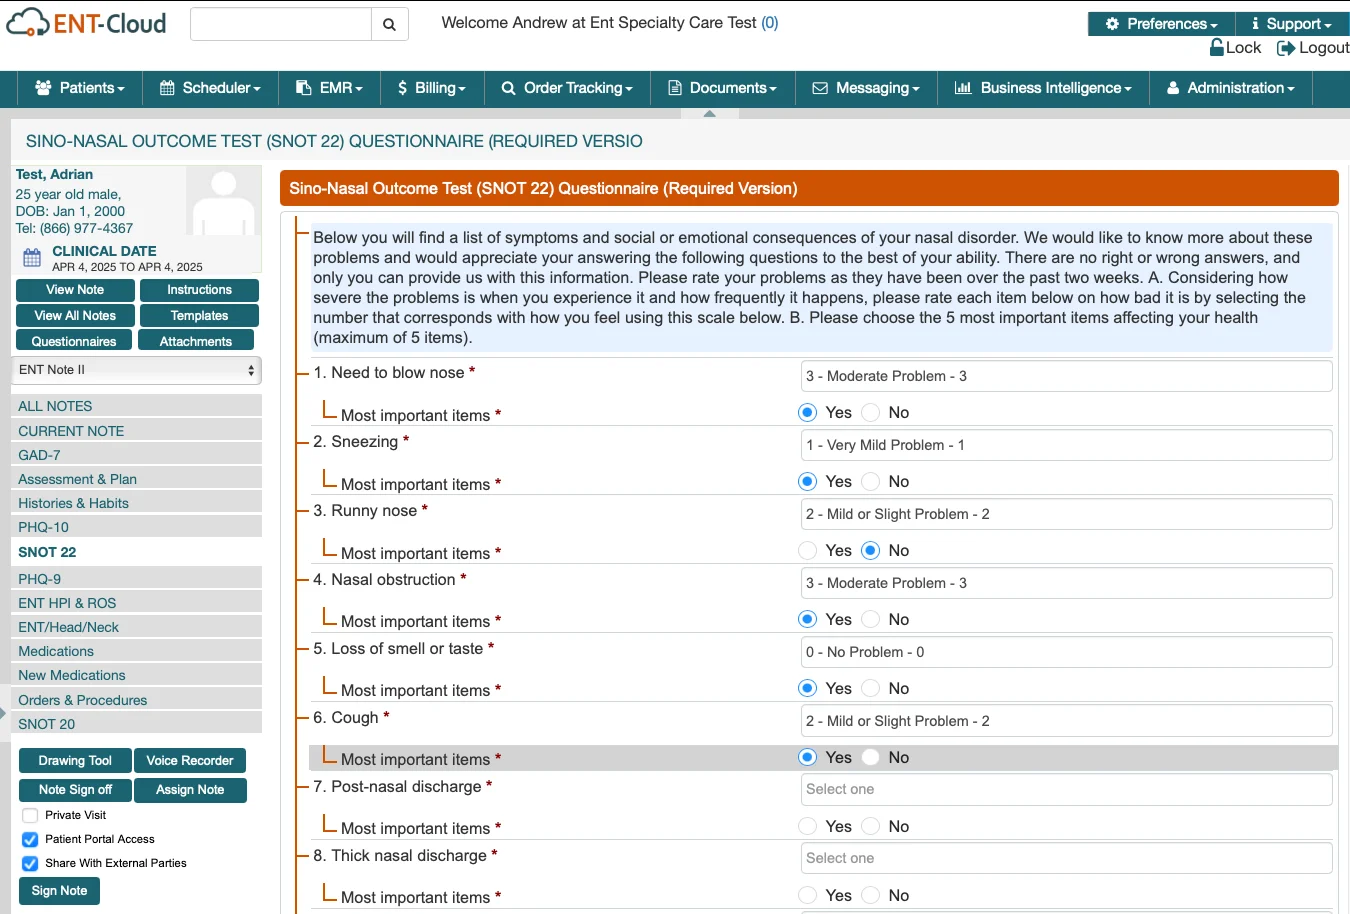
Task: Click the patient avatar photo placeholder
Action: coord(223,201)
